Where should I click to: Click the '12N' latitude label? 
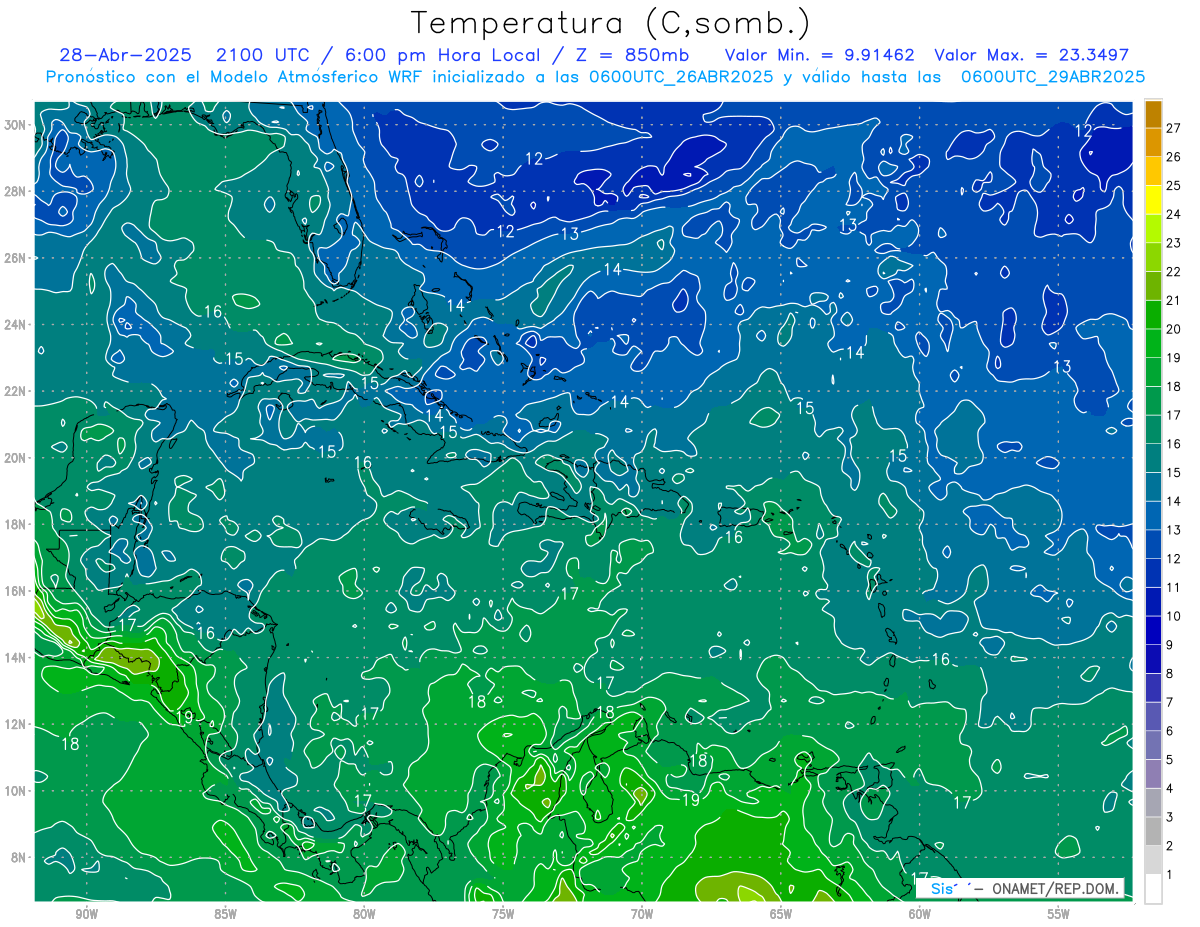coord(17,724)
